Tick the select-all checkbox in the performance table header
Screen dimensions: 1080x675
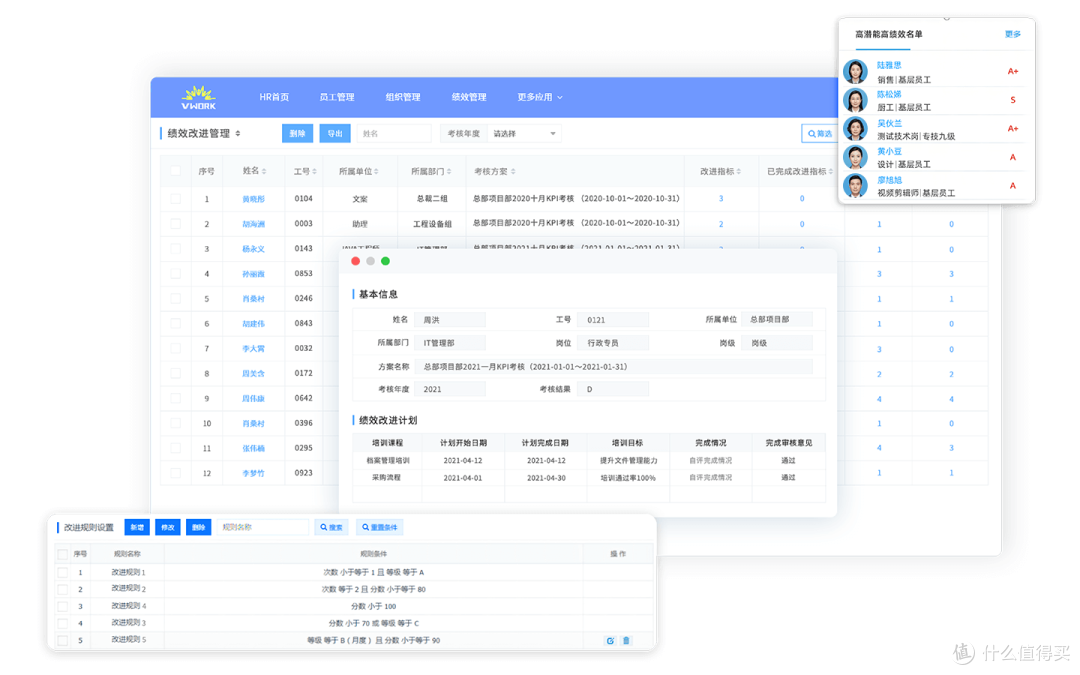tap(175, 171)
